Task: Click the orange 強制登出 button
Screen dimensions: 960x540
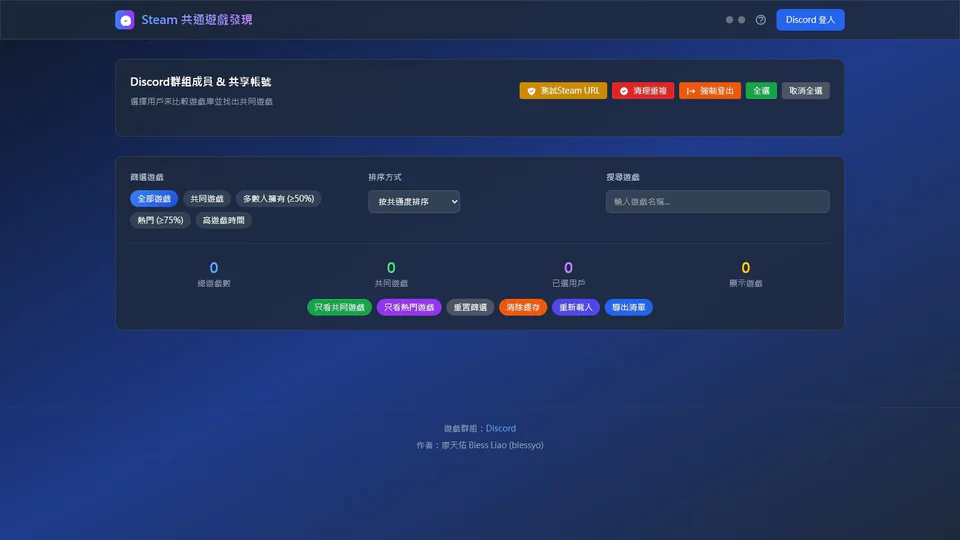Action: point(710,91)
